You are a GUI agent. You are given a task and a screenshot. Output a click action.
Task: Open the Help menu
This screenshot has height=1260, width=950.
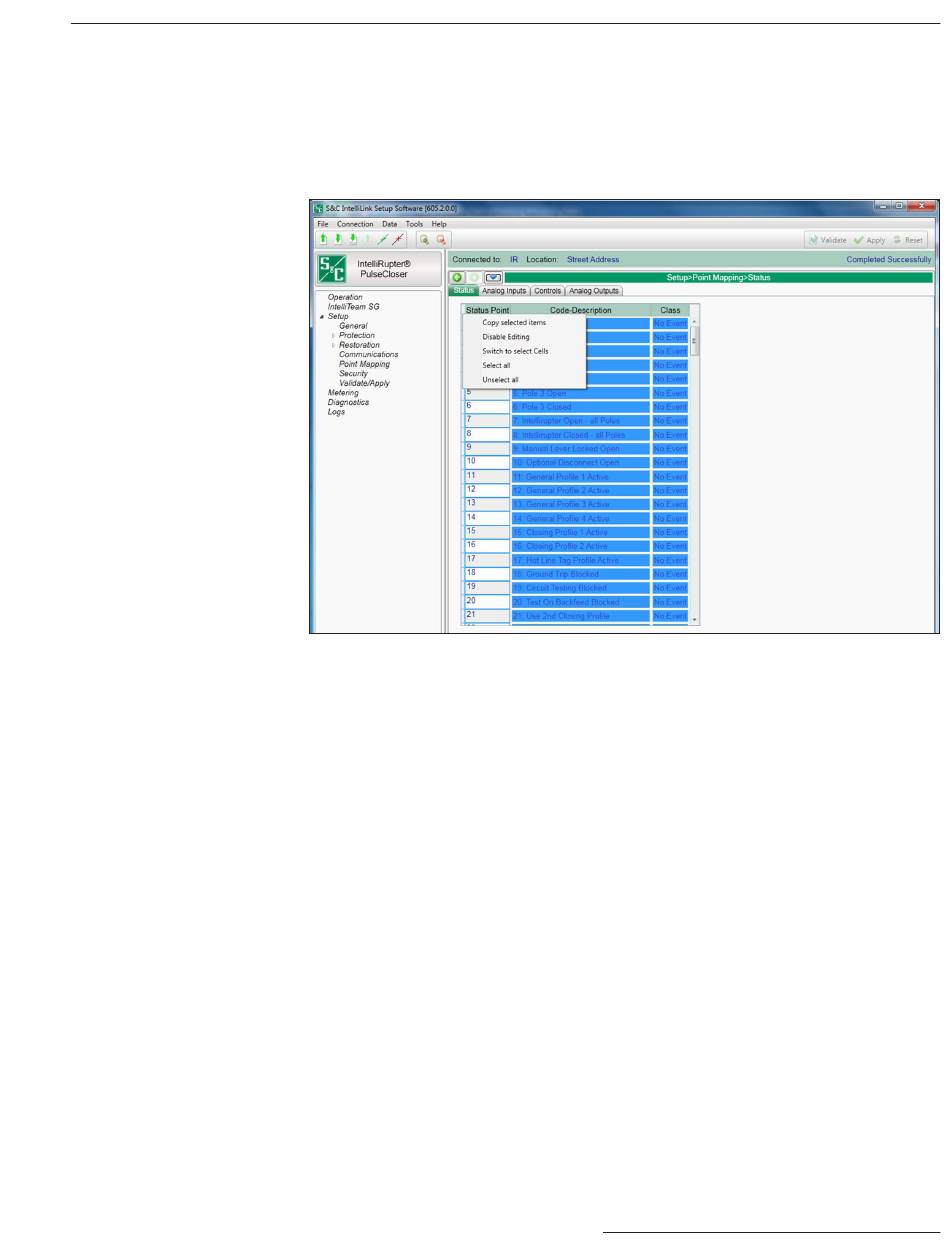pyautogui.click(x=438, y=223)
